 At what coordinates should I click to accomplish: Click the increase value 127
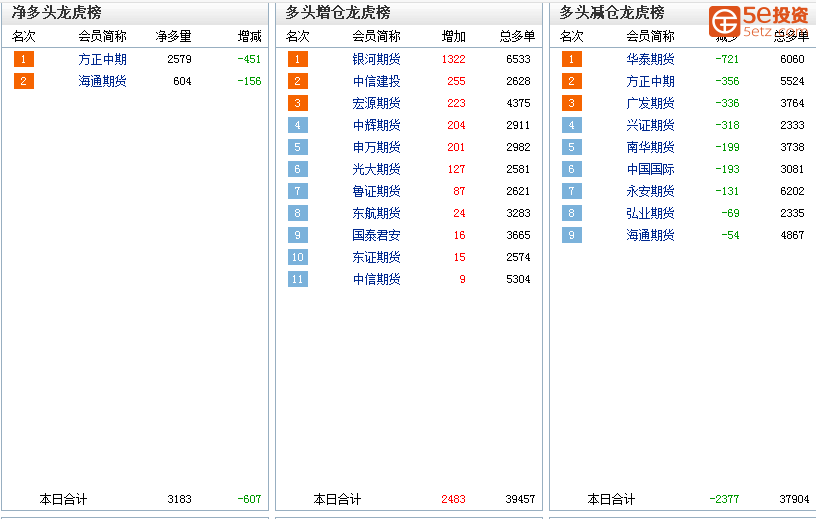point(456,169)
